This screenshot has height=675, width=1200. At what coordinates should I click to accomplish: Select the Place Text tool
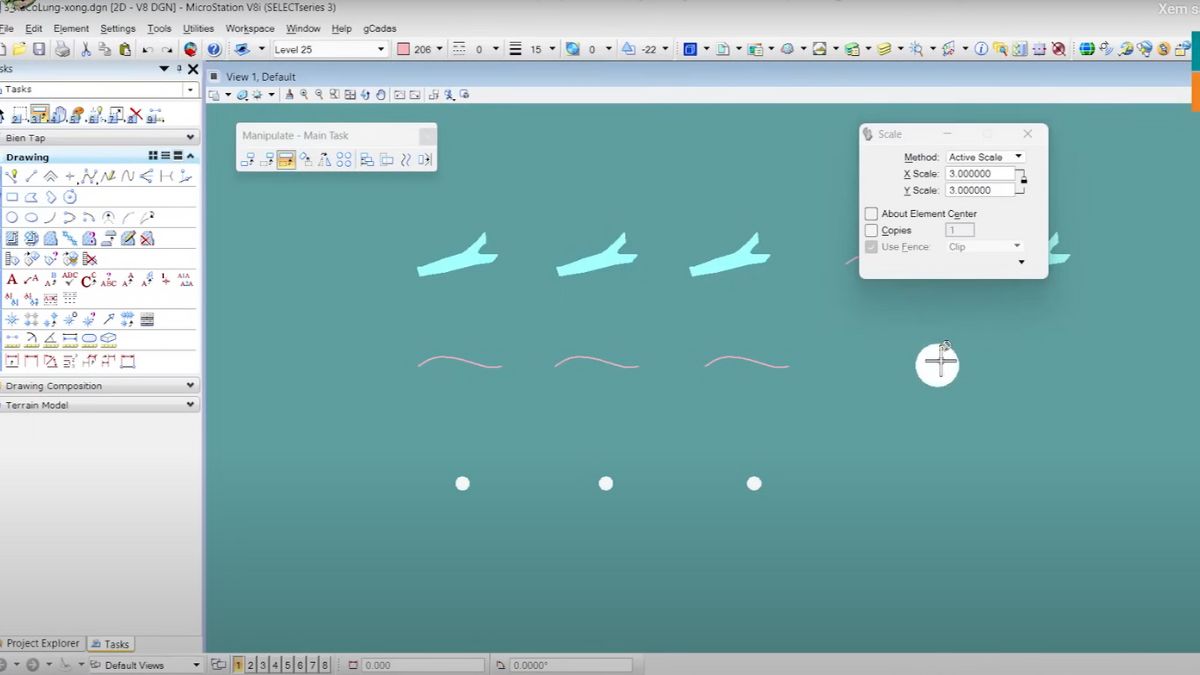tap(12, 280)
